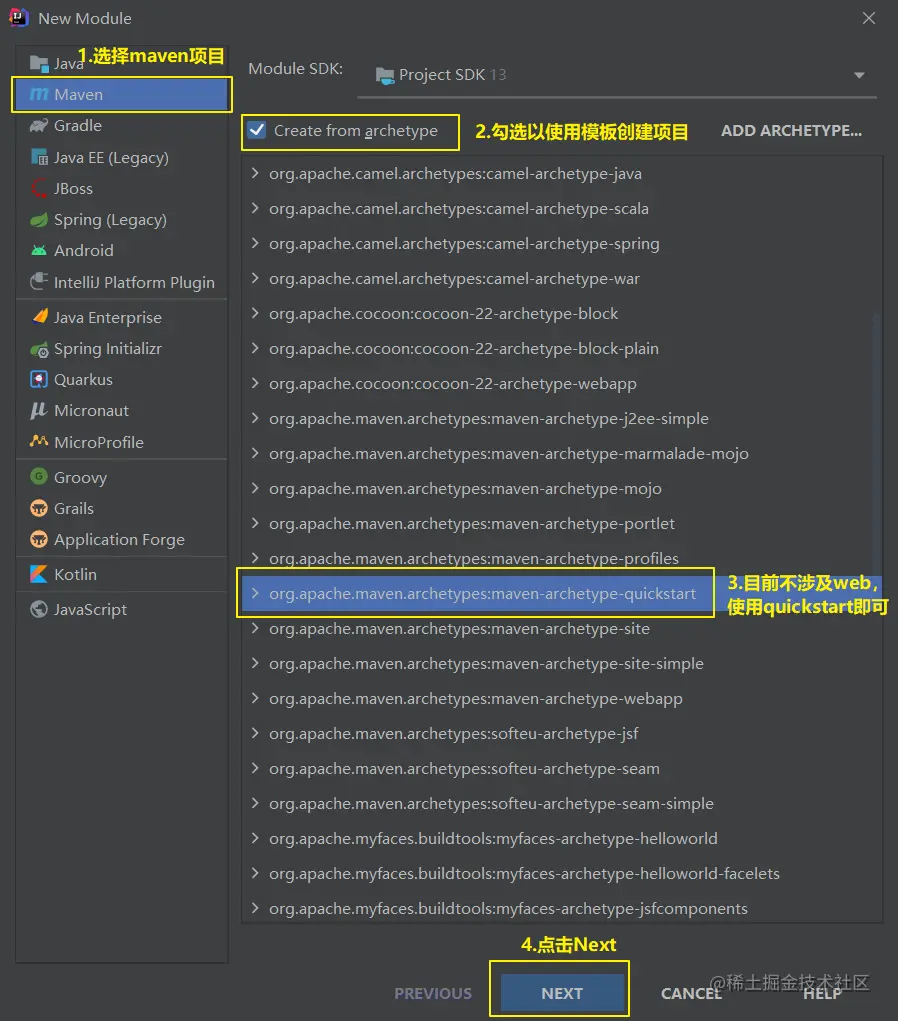Click the Maven 'm' icon

pos(39,94)
